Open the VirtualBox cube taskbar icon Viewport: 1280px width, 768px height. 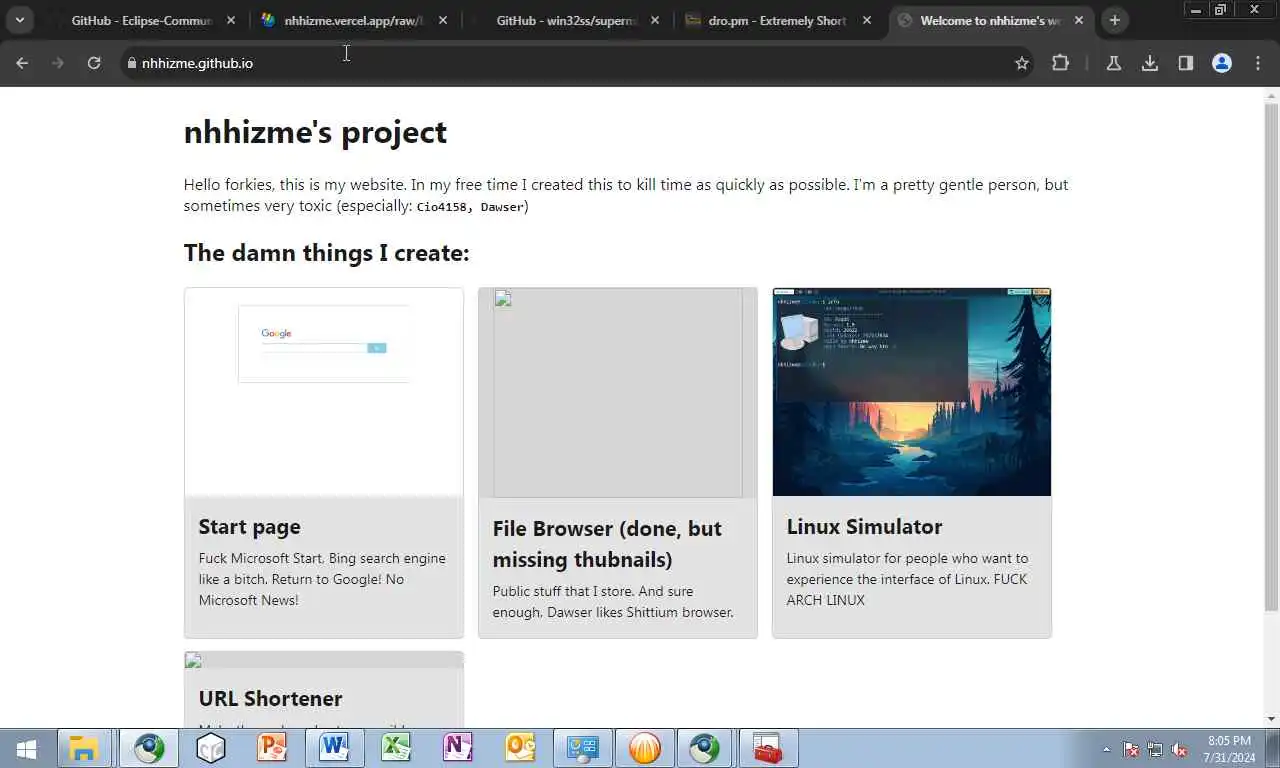[211, 748]
